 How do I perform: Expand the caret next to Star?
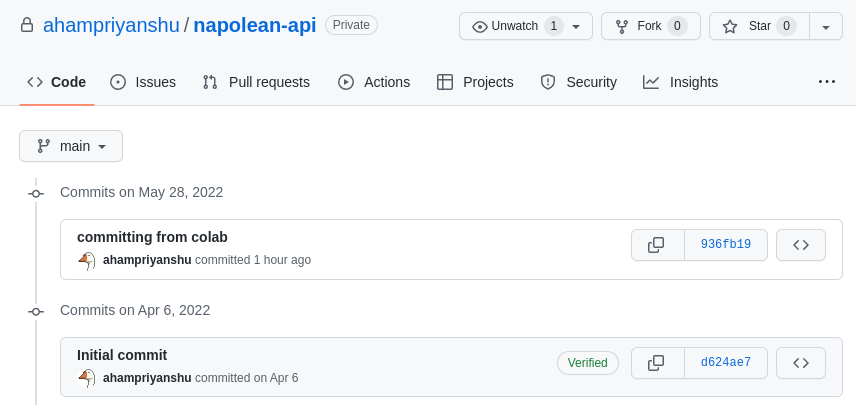click(x=825, y=26)
